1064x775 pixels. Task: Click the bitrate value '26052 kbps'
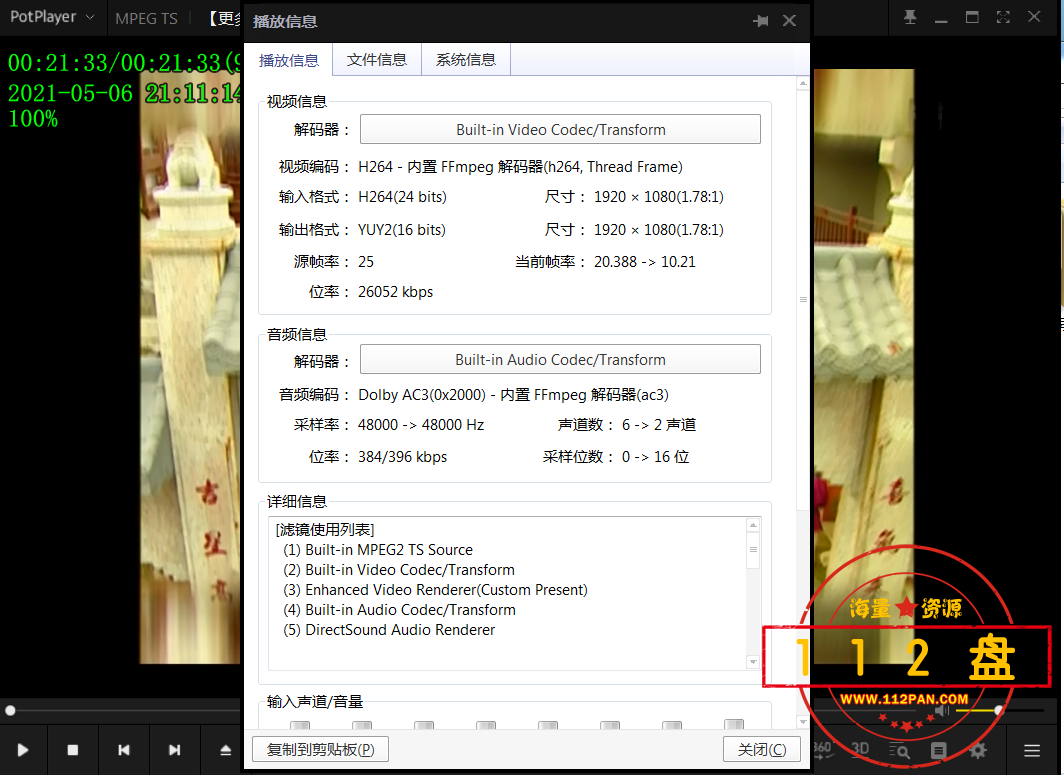(x=396, y=292)
